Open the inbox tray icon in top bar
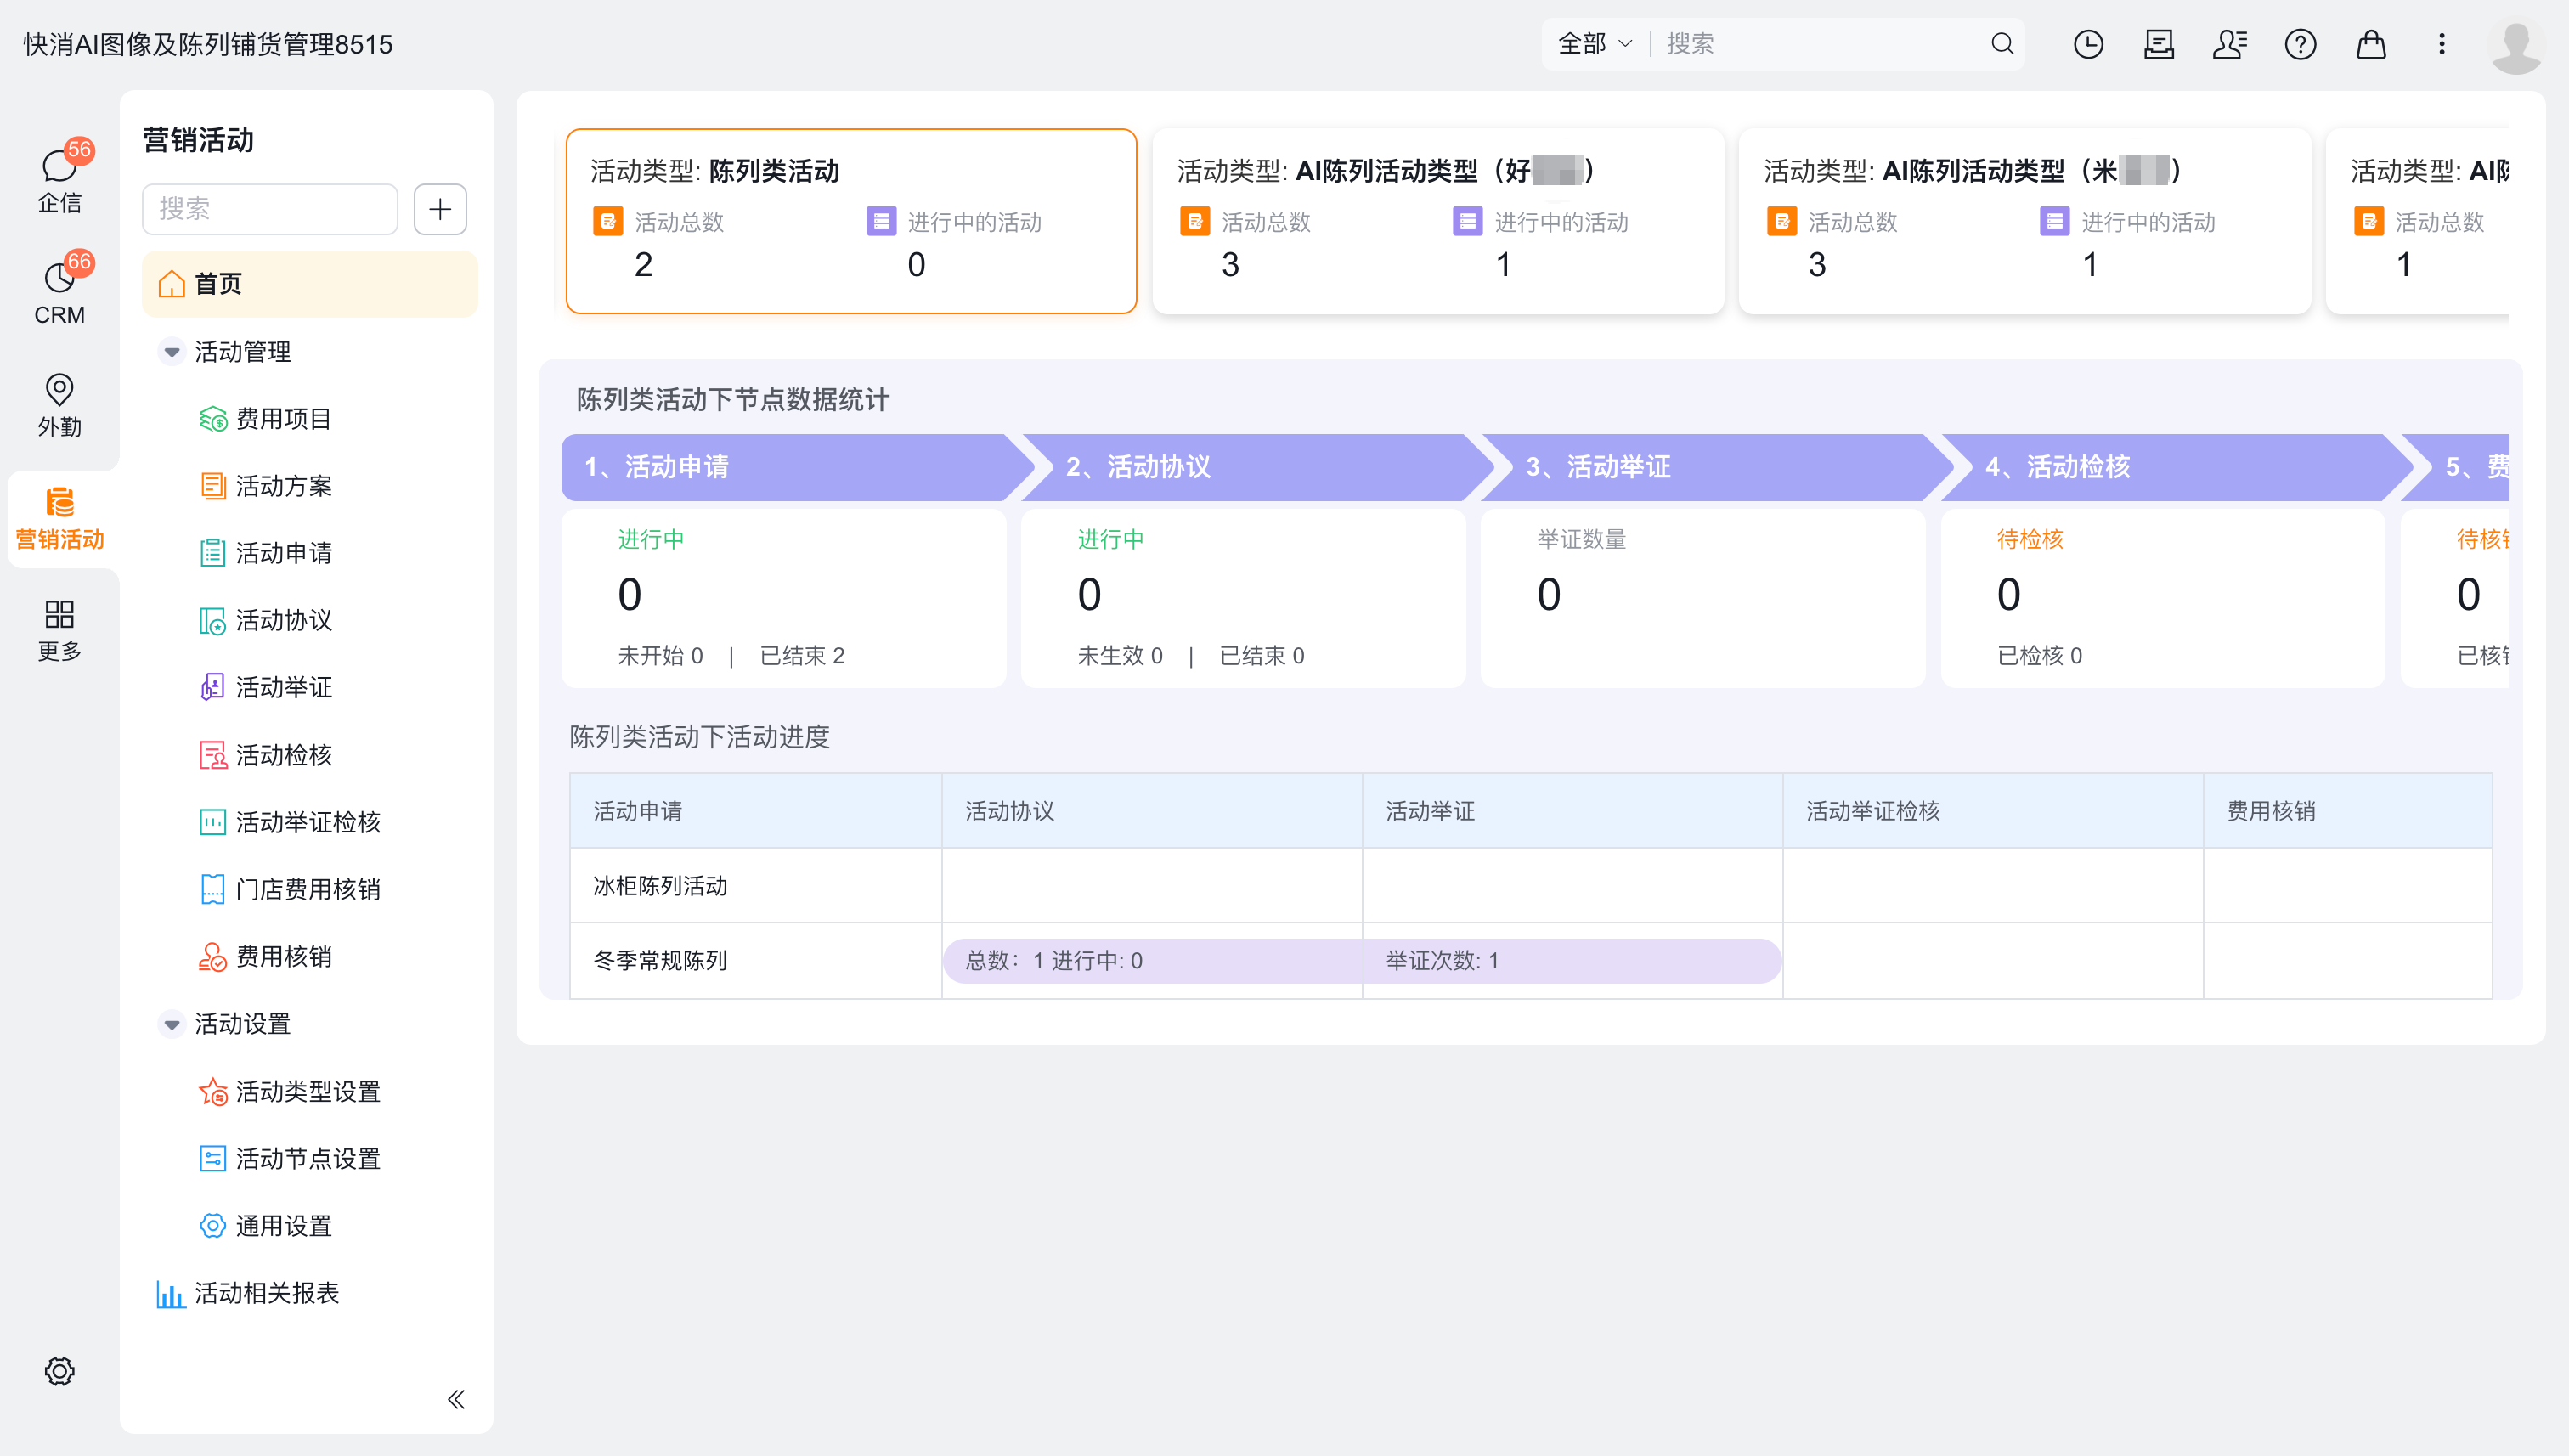This screenshot has width=2569, height=1456. pyautogui.click(x=2159, y=44)
